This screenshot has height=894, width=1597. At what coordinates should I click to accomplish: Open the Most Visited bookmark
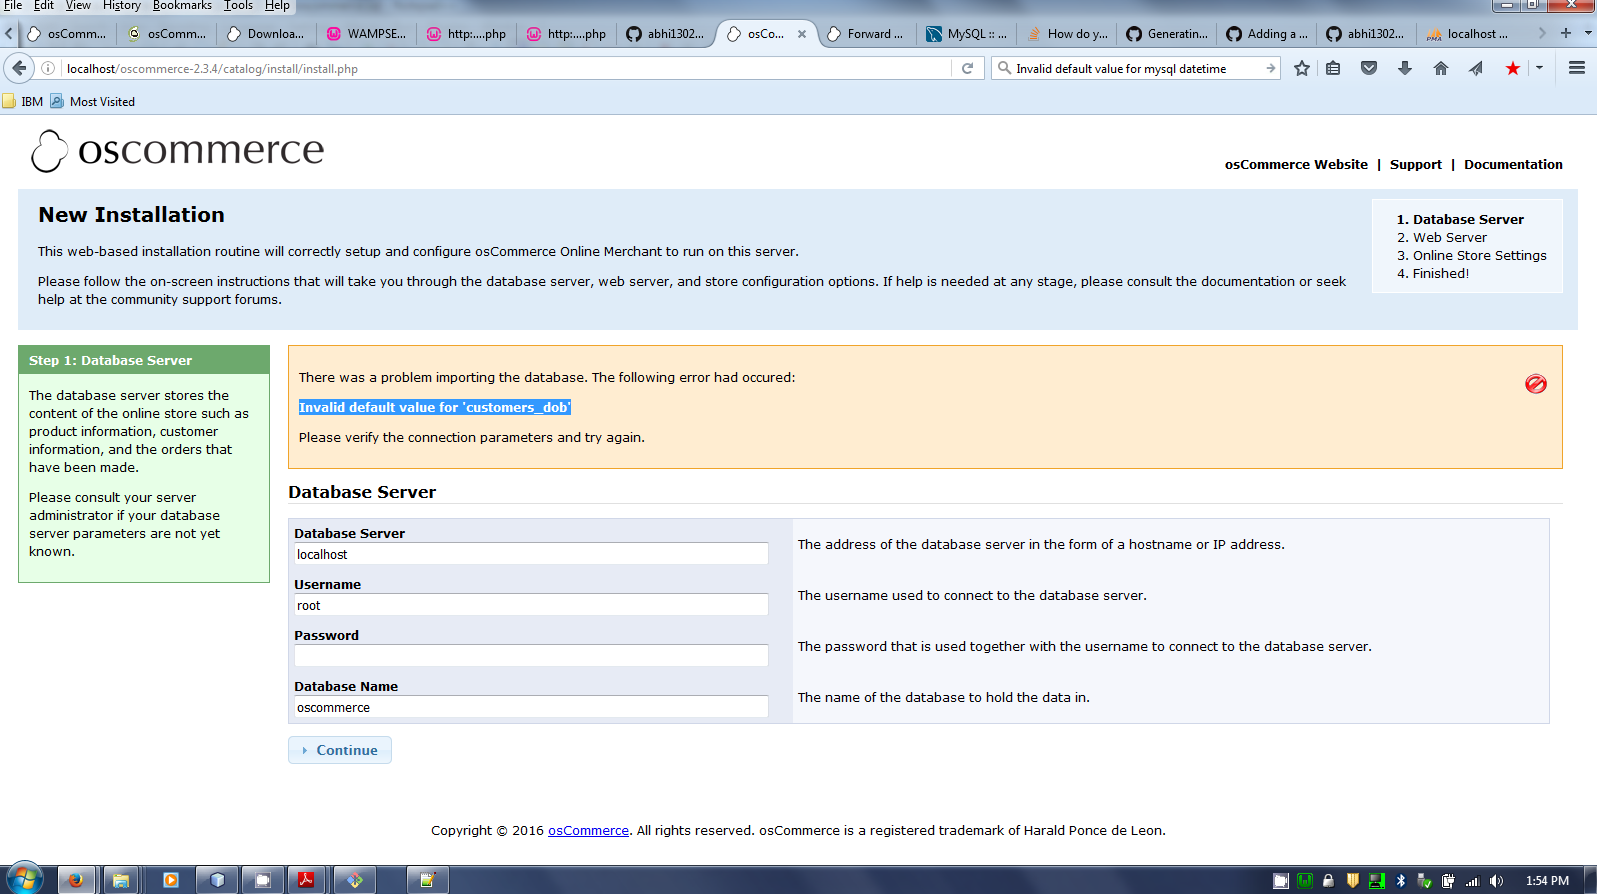[93, 102]
